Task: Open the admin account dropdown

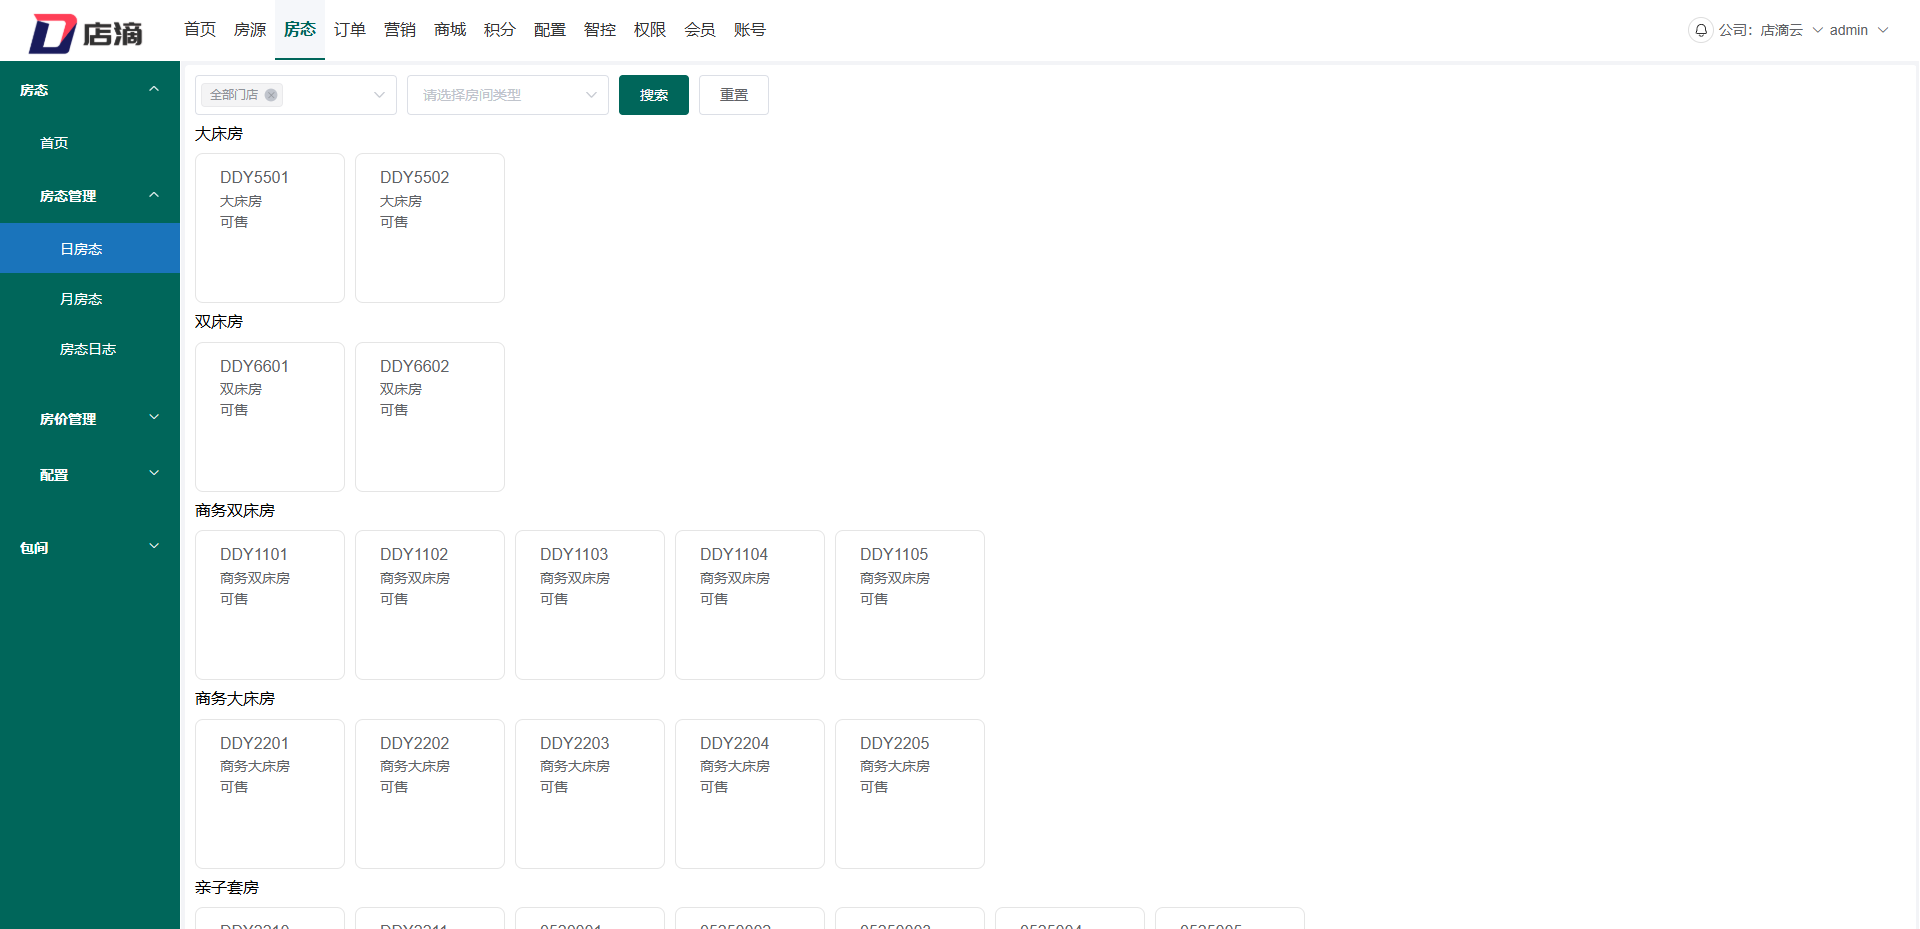Action: coord(1857,30)
